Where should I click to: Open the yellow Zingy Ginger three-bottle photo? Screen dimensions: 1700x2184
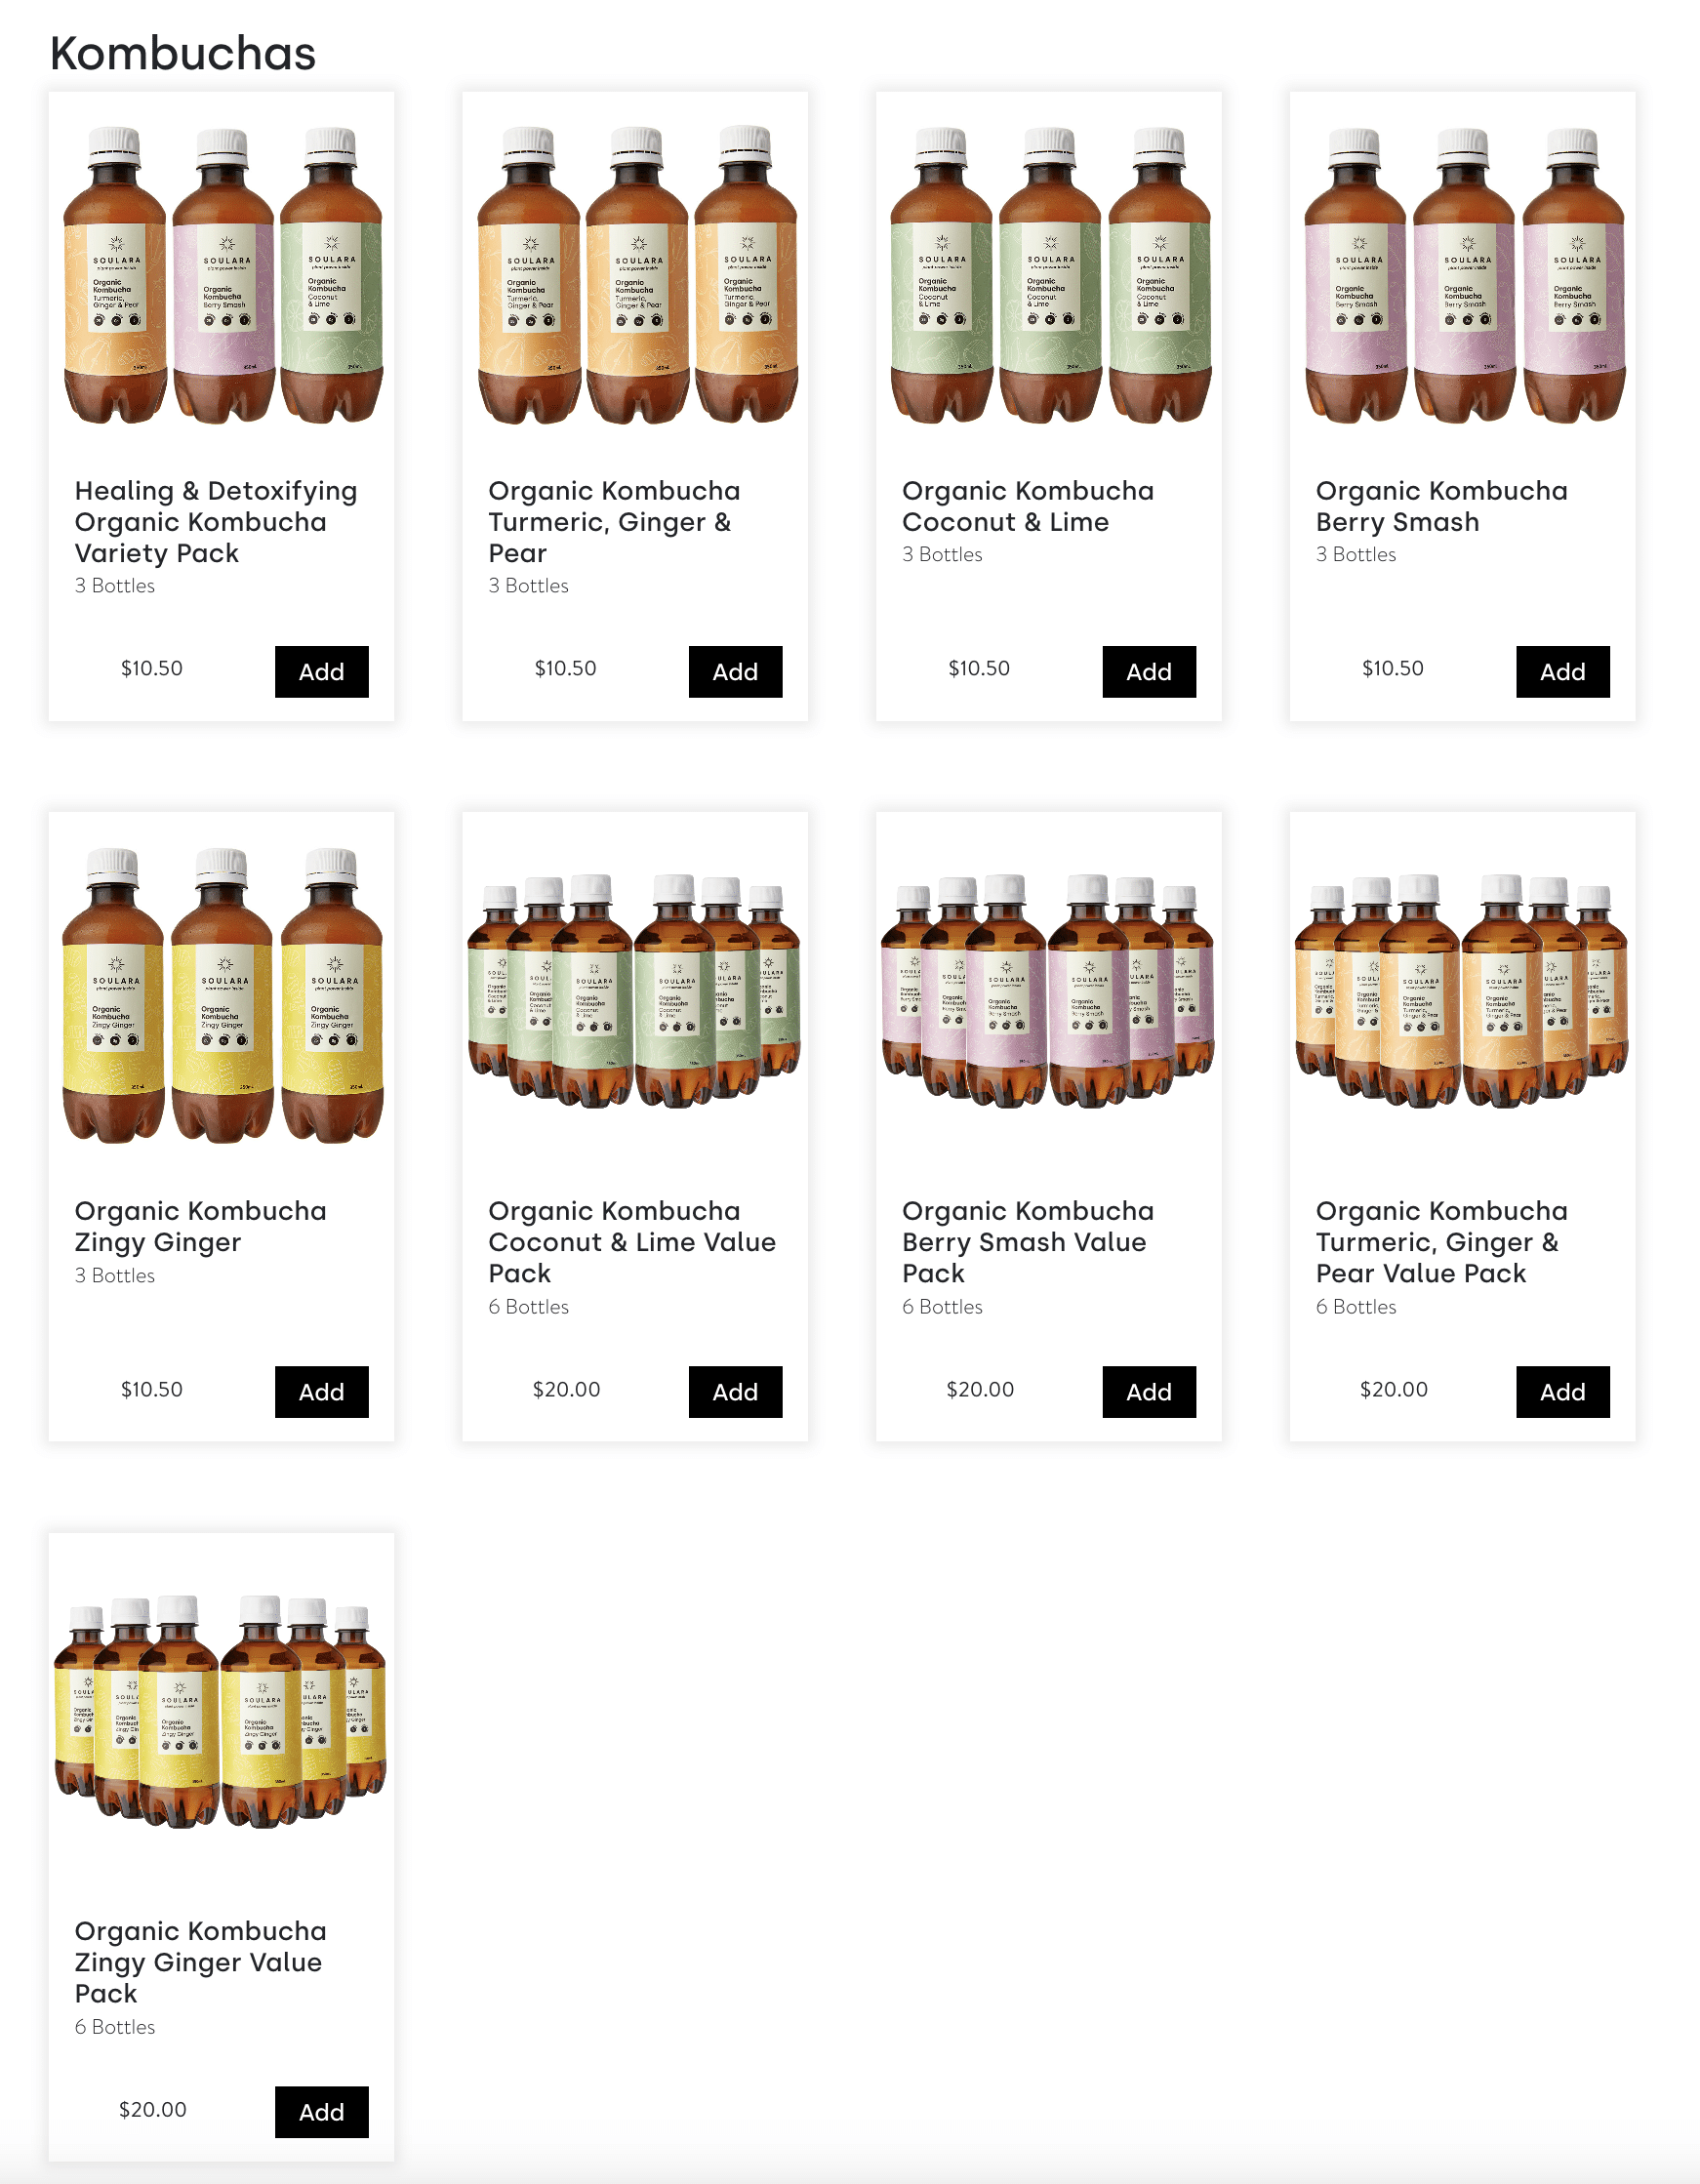[x=222, y=995]
